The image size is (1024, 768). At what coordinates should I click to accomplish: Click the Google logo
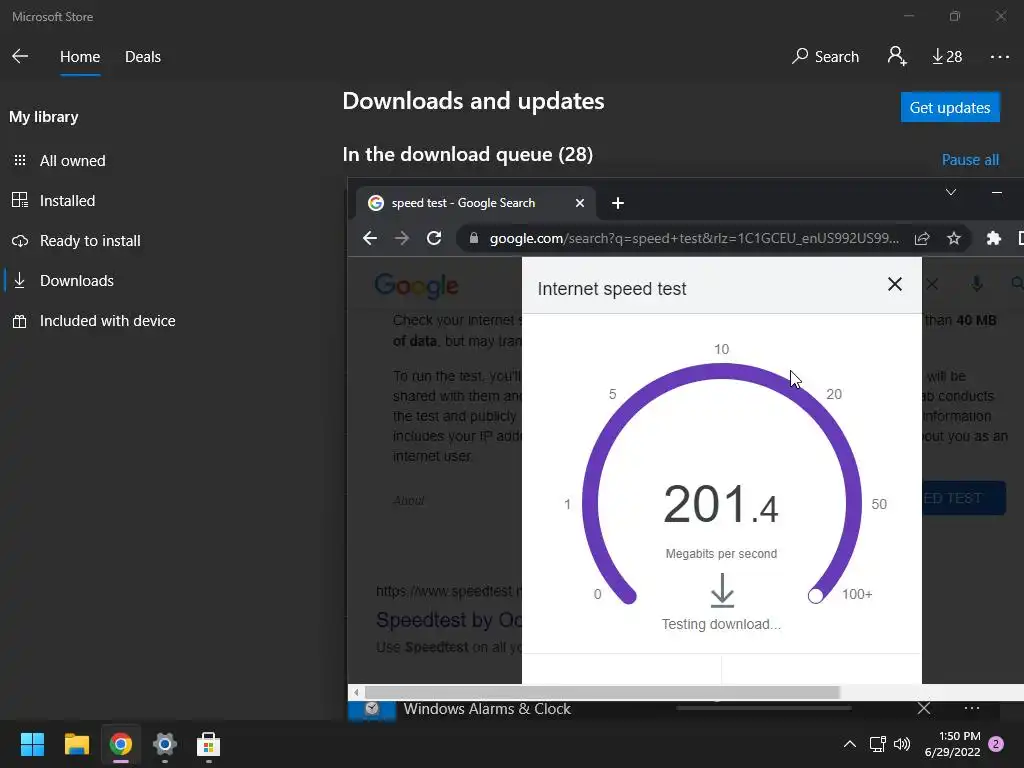coord(417,285)
